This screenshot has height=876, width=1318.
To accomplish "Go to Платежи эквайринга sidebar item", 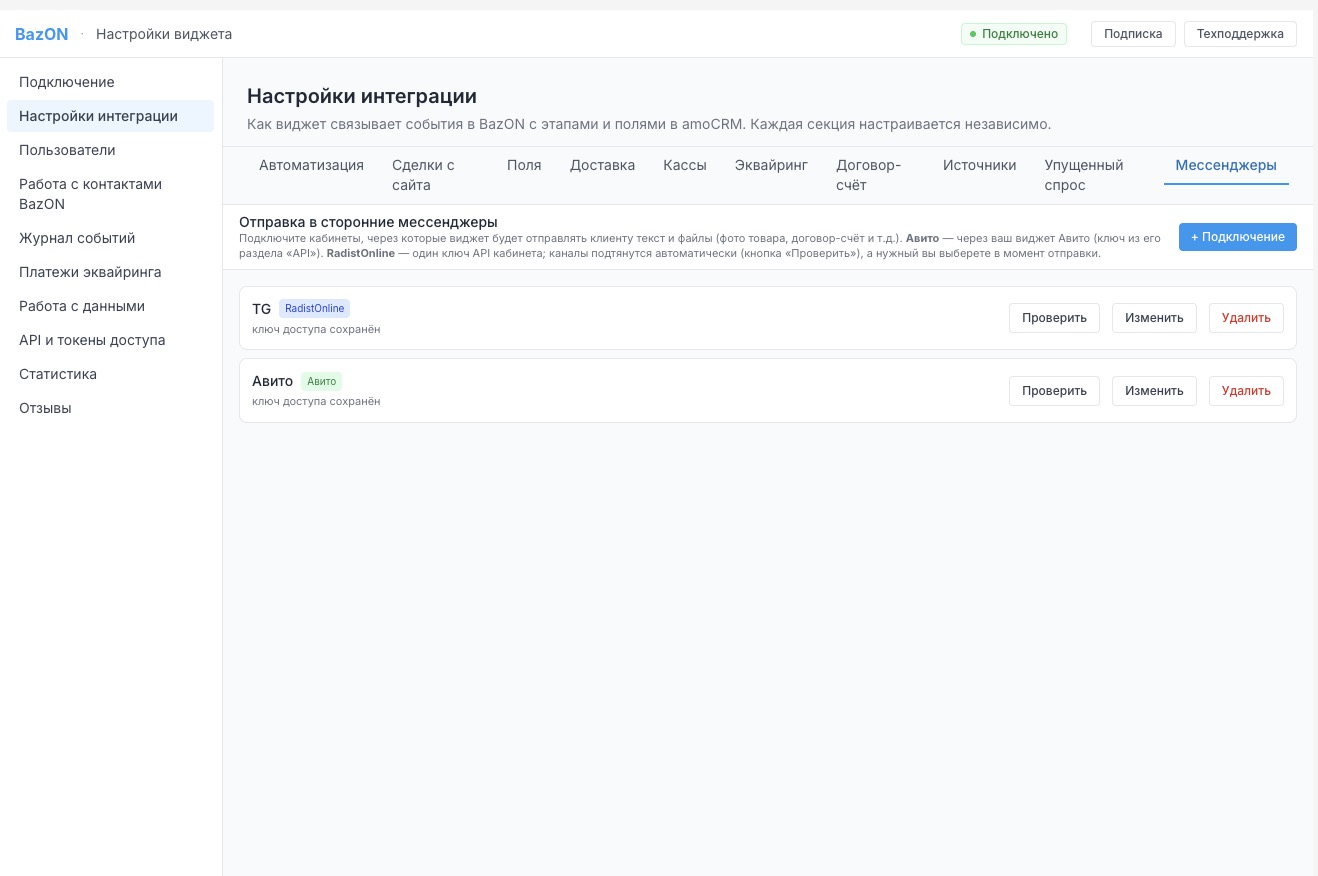I will pos(110,272).
